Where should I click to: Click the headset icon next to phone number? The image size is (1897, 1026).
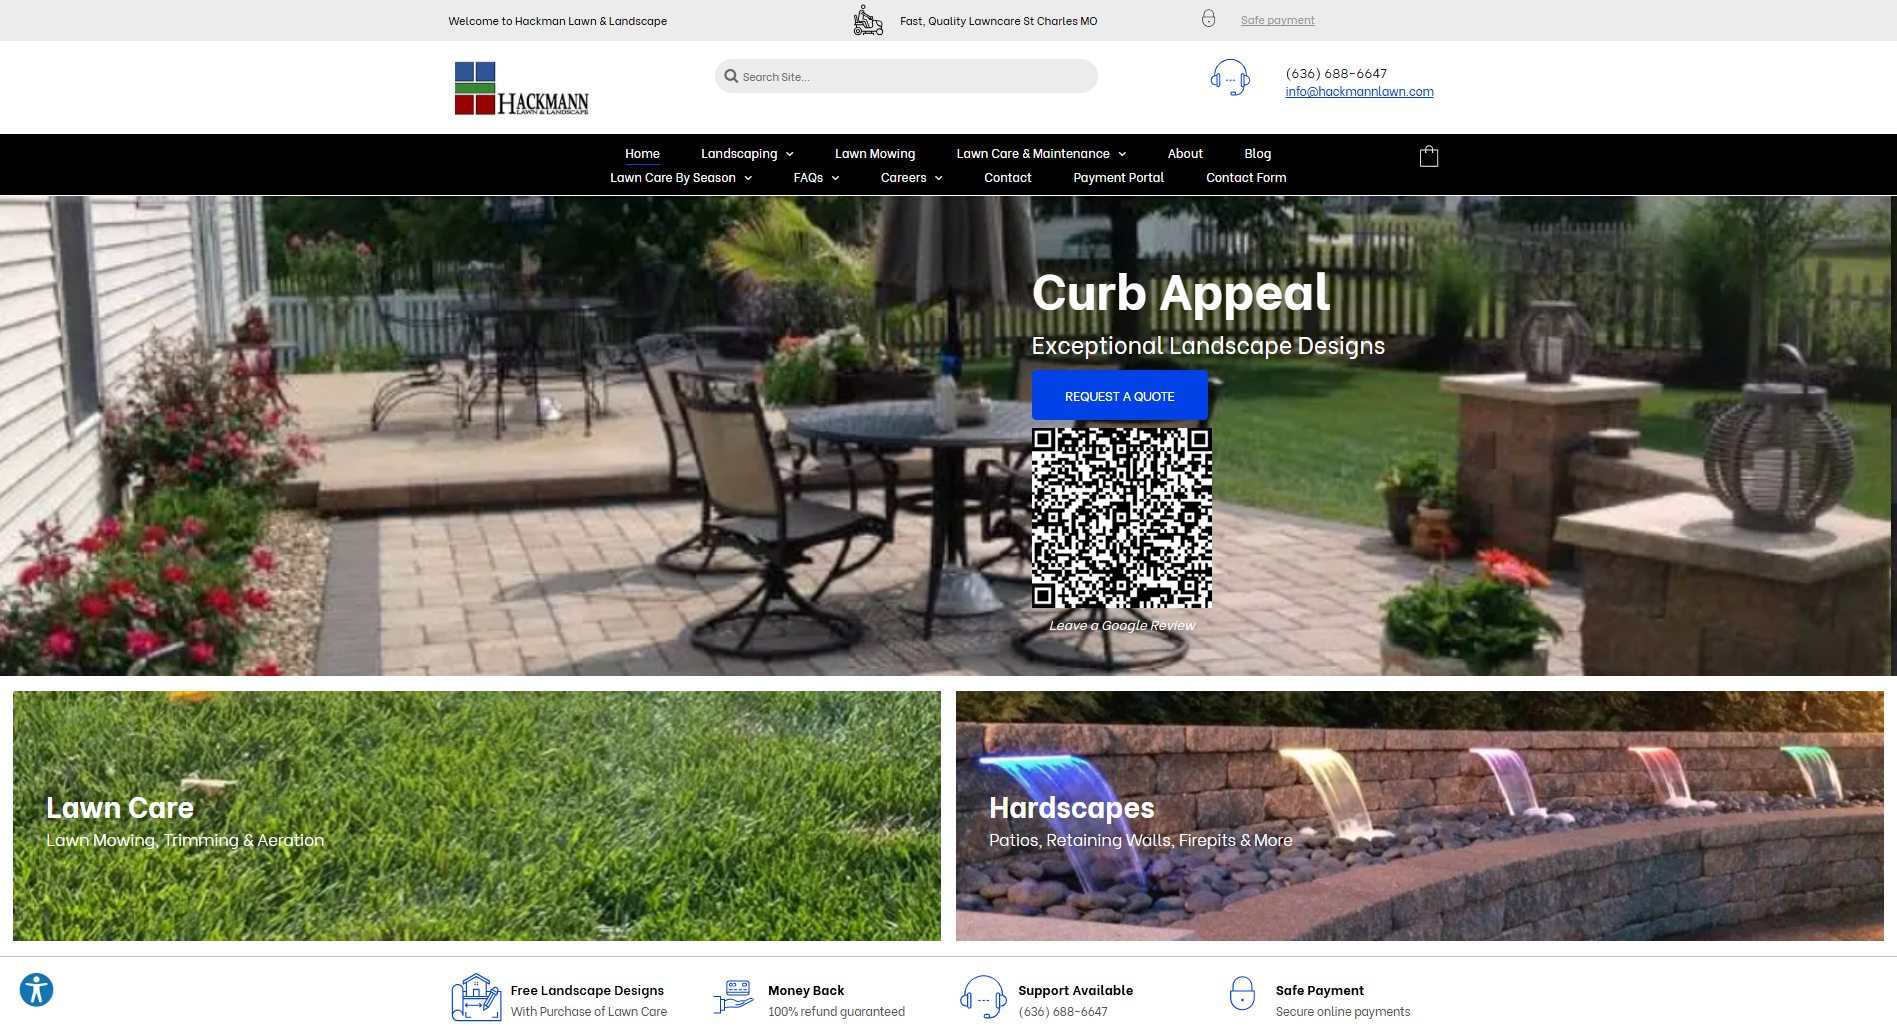(x=1229, y=77)
